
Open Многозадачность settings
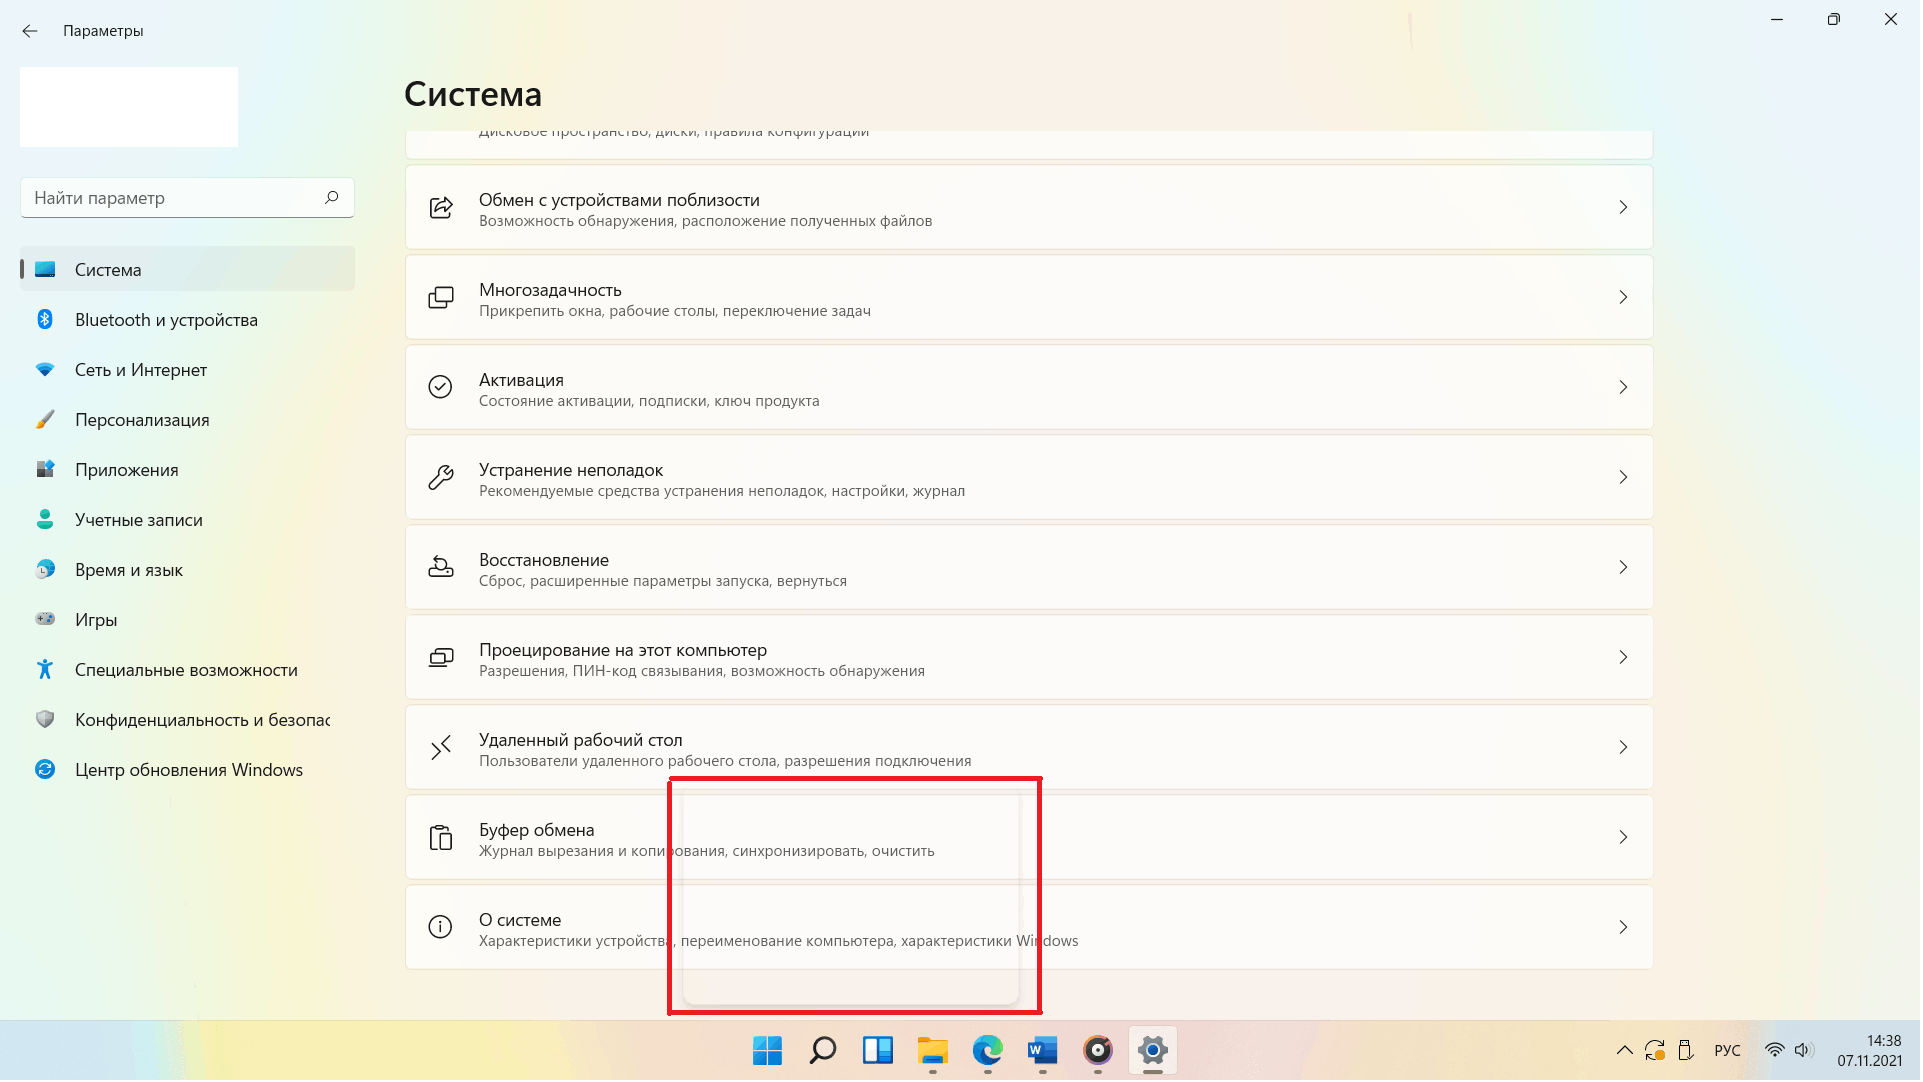click(1029, 297)
